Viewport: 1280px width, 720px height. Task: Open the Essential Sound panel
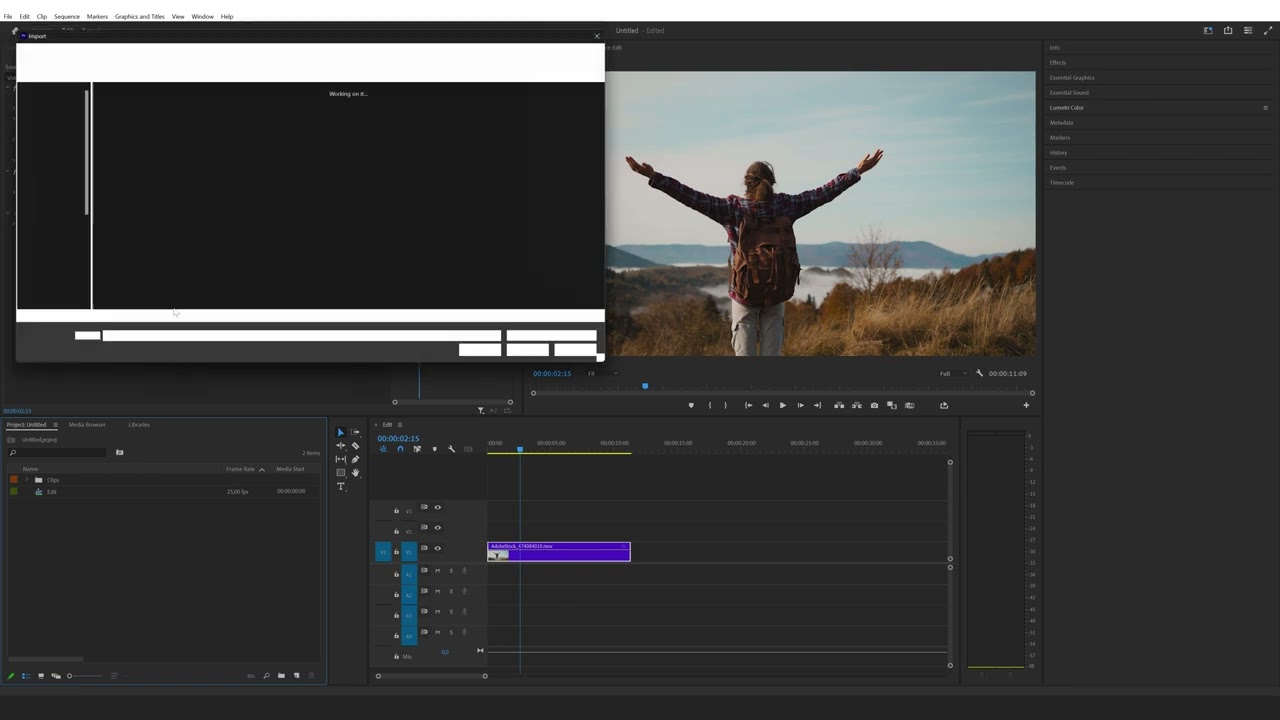tap(1069, 93)
